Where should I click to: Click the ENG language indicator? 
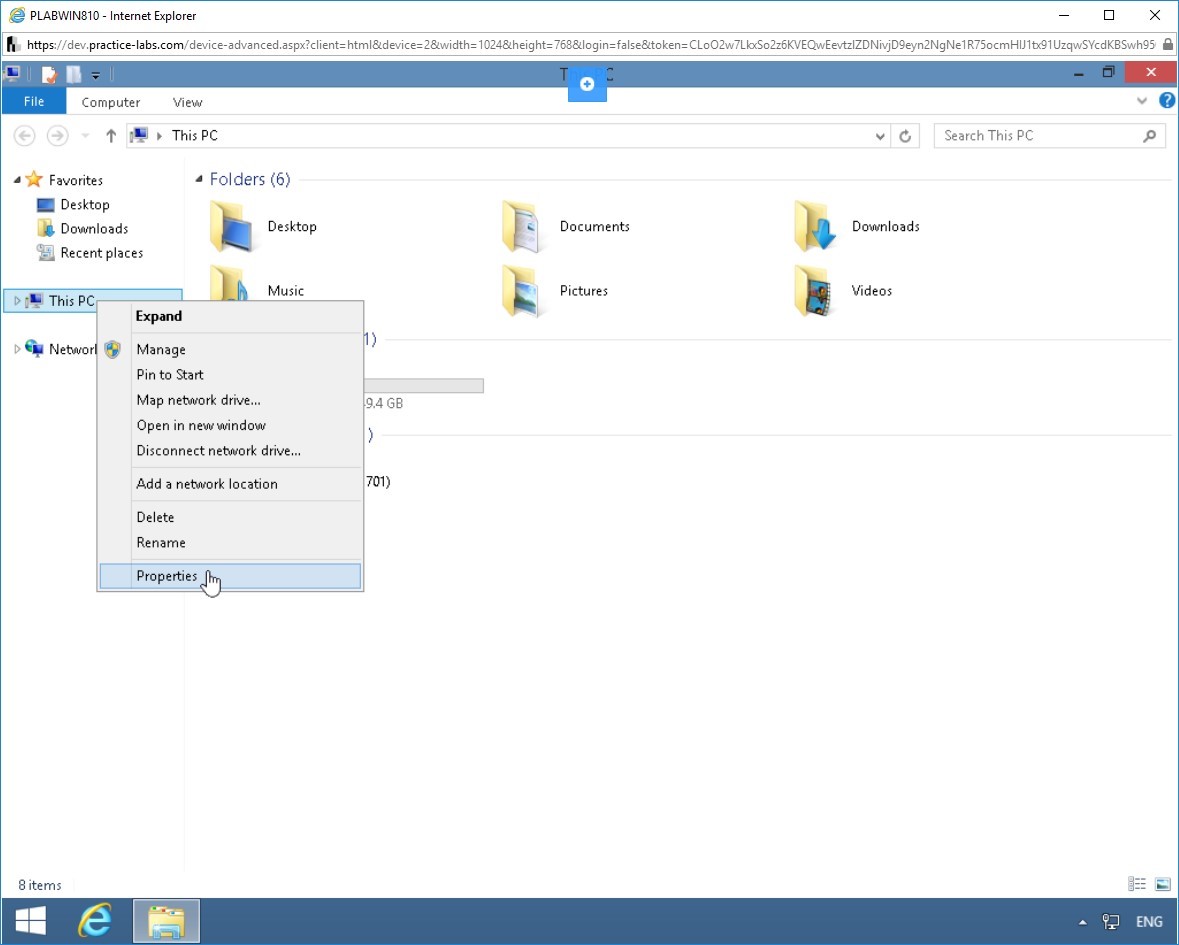pyautogui.click(x=1149, y=922)
